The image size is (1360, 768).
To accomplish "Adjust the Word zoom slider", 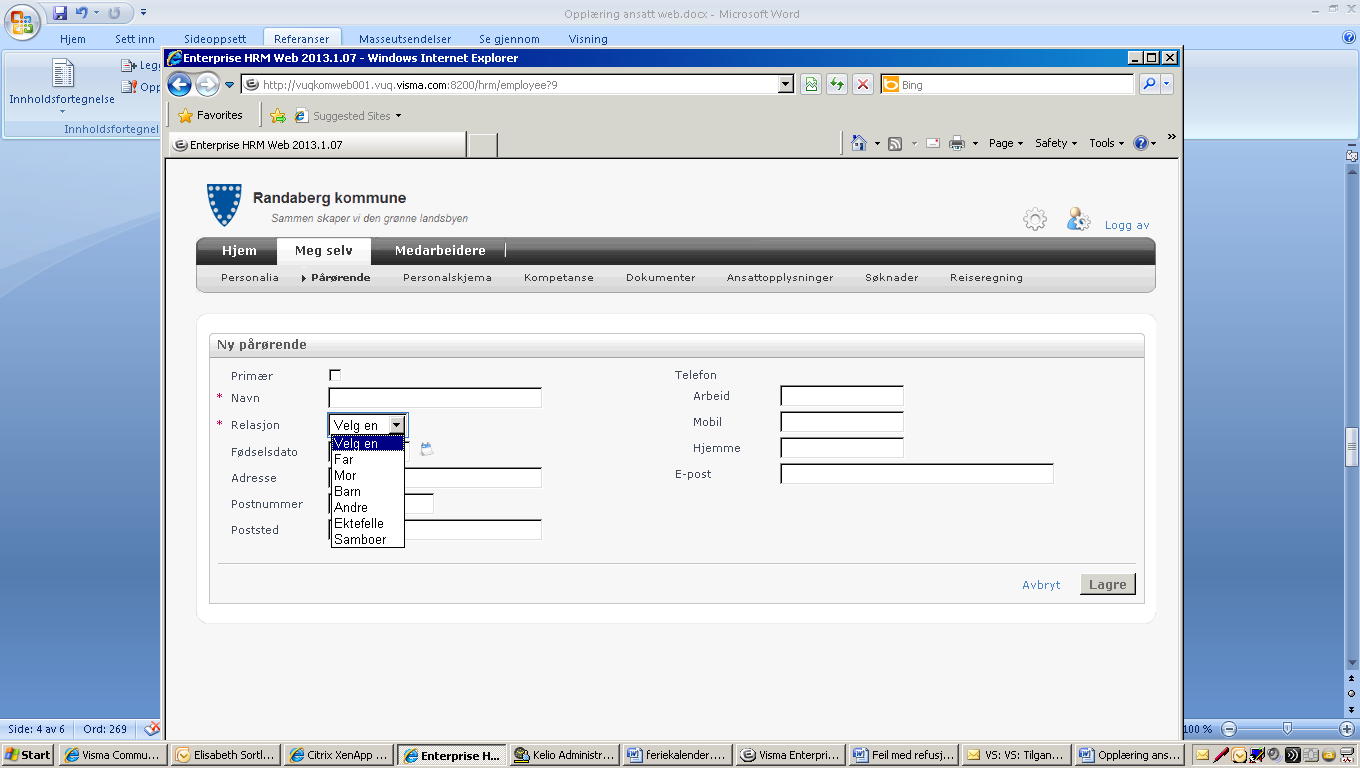I will pos(1287,729).
